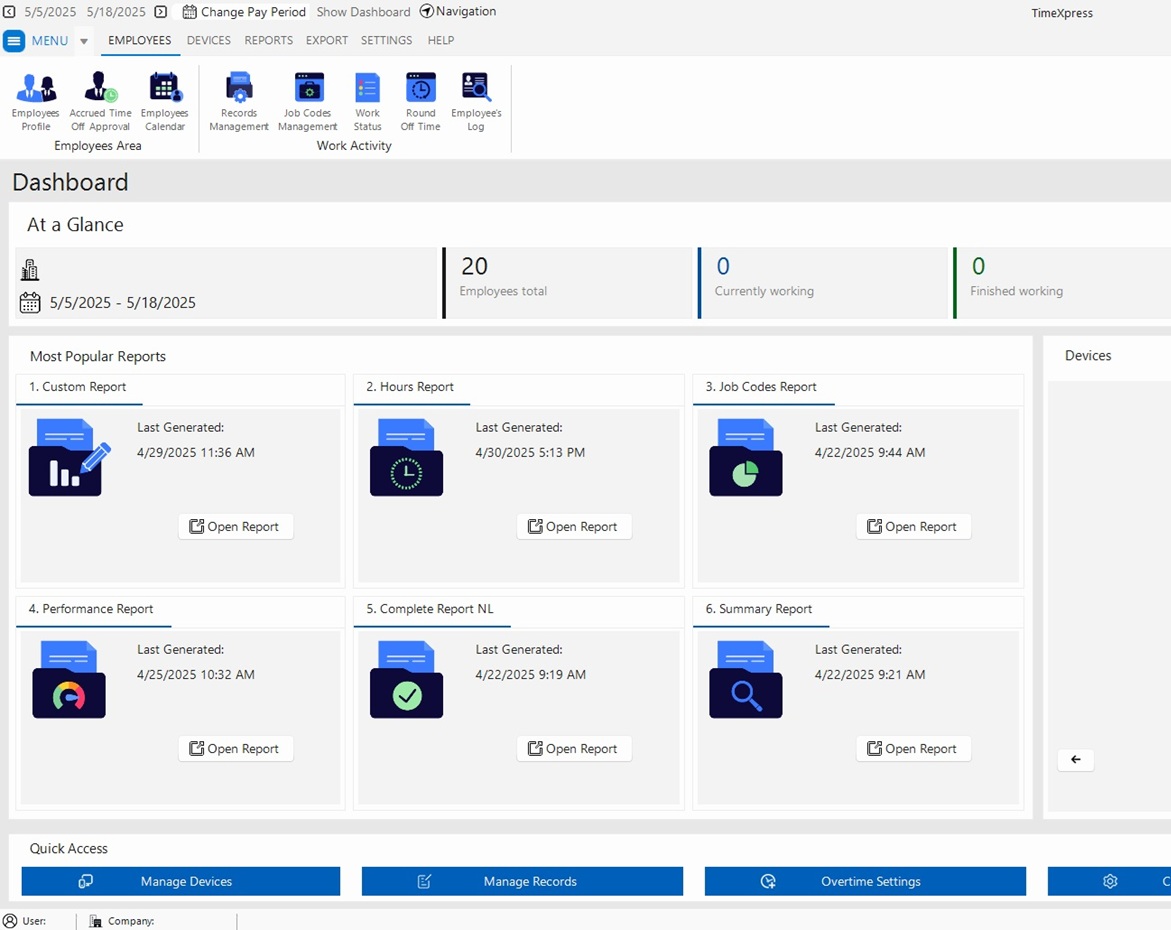Viewport: 1171px width, 930px height.
Task: Click the gear quick access button
Action: (x=1110, y=881)
